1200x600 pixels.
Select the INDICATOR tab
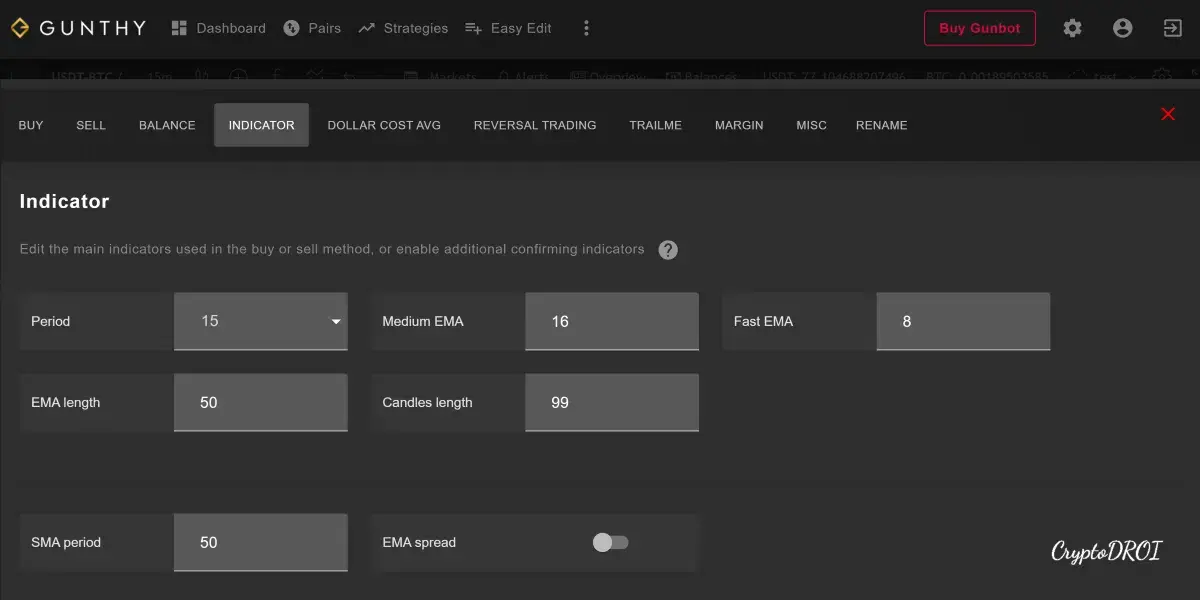(x=261, y=125)
